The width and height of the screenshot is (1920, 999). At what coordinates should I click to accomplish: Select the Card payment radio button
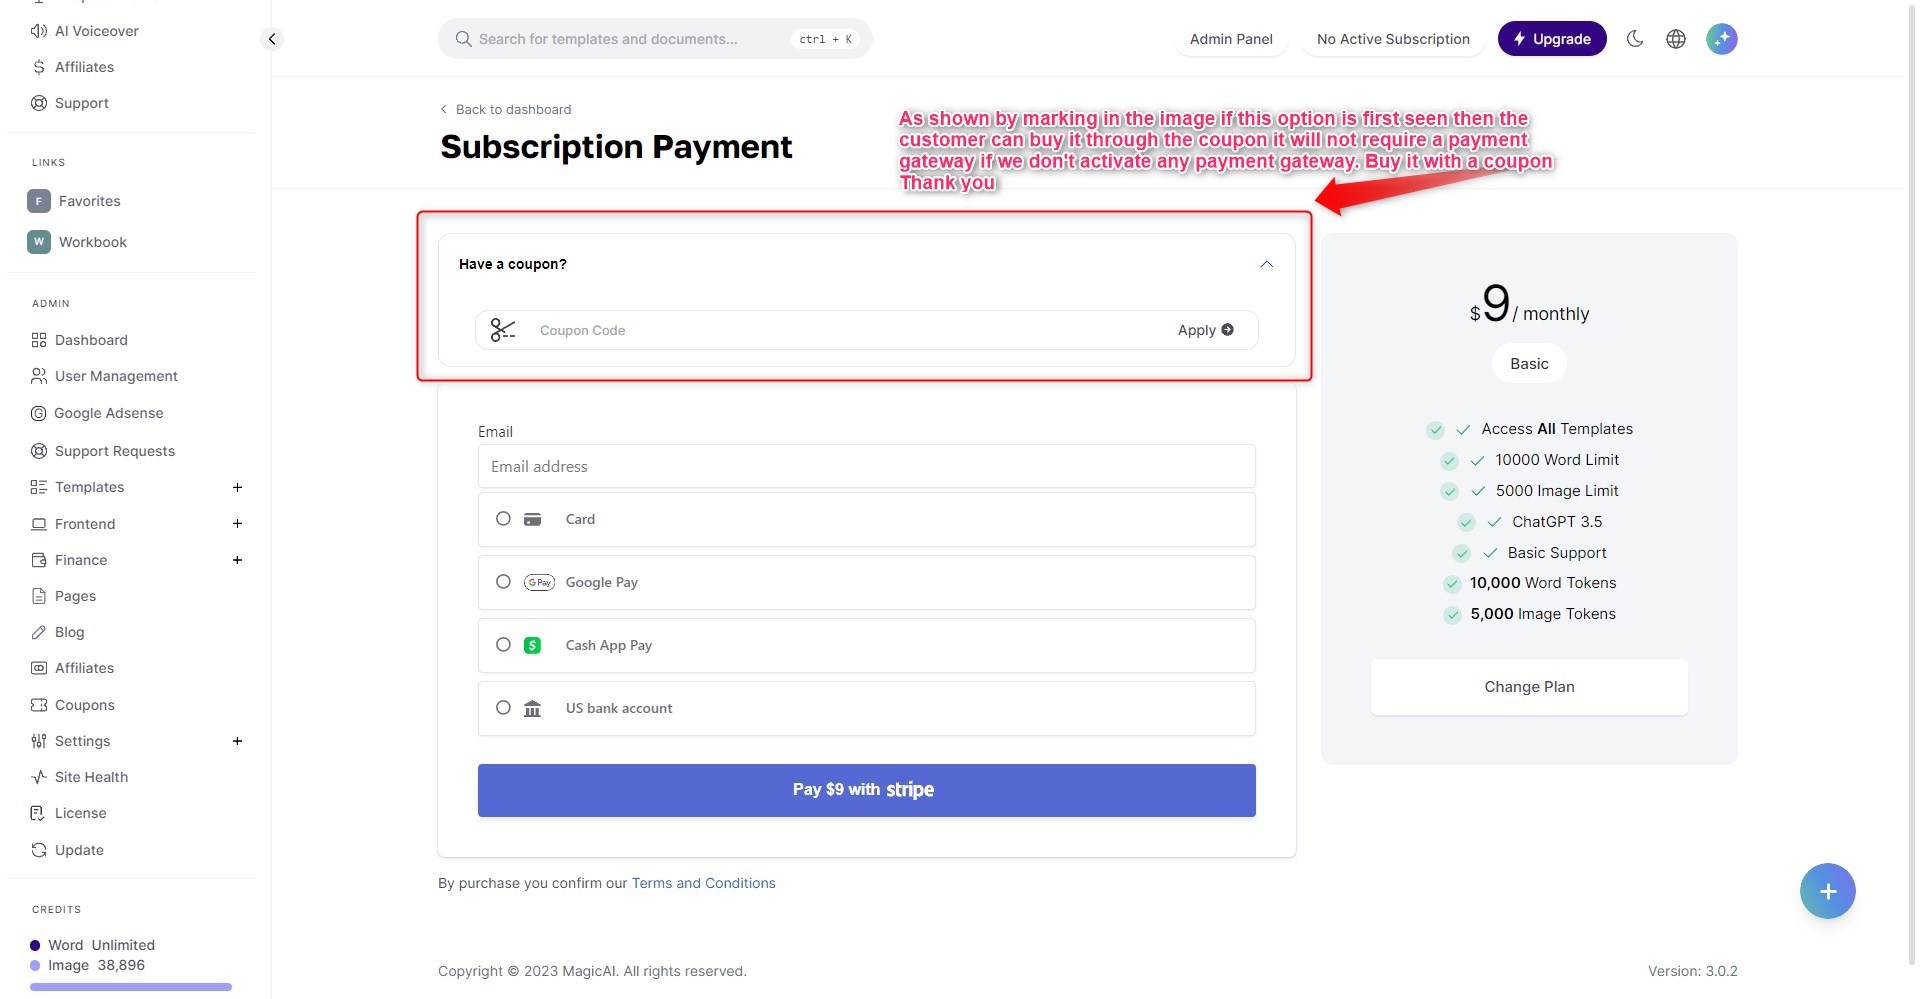(x=503, y=519)
